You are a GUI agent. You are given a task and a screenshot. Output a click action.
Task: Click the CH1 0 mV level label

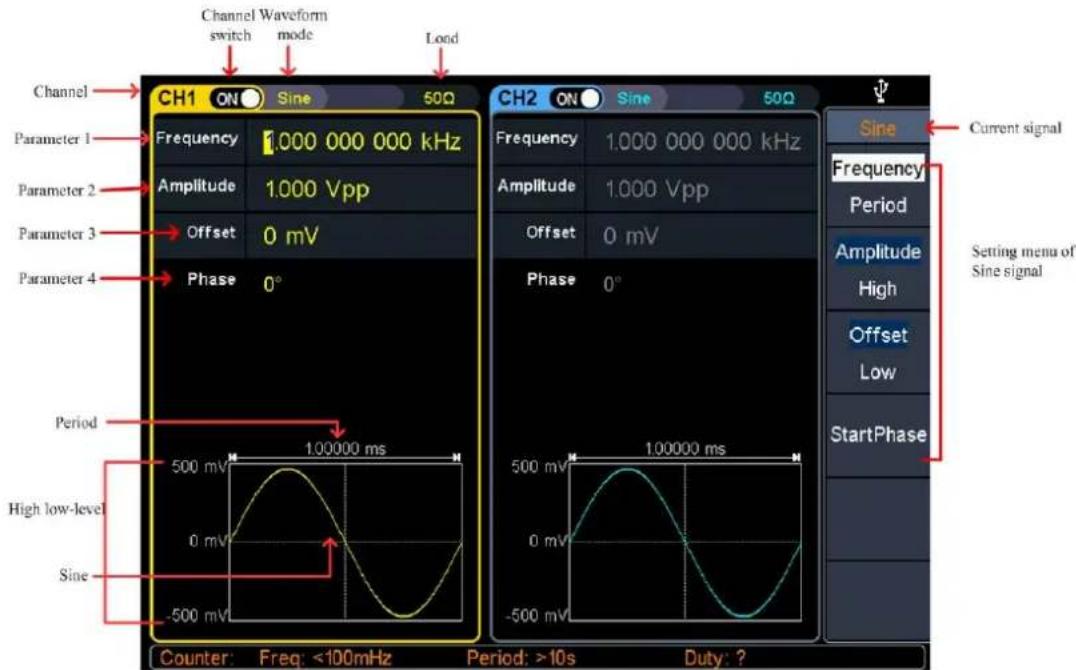[208, 542]
